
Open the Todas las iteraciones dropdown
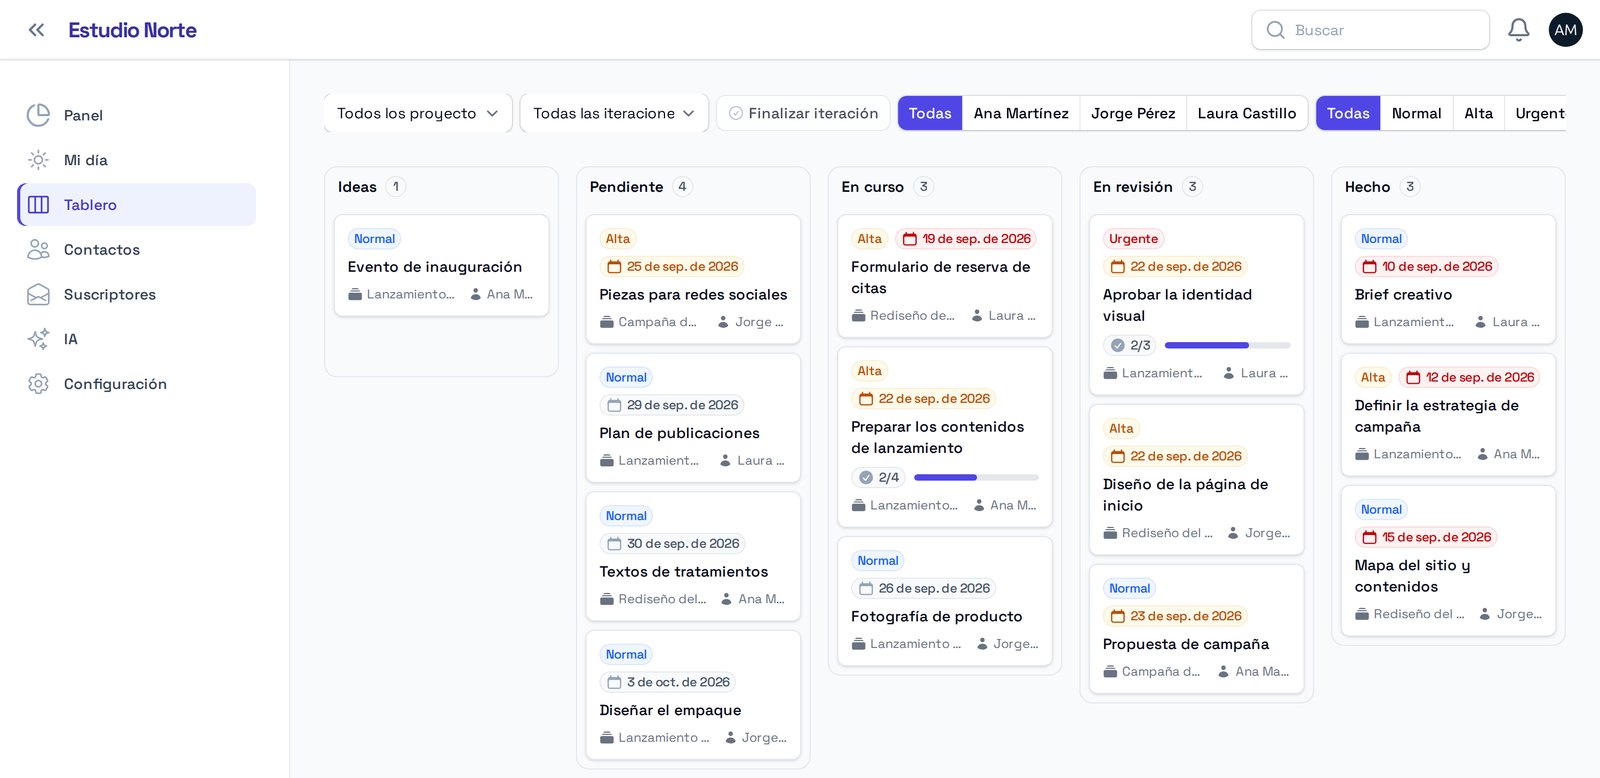click(614, 113)
